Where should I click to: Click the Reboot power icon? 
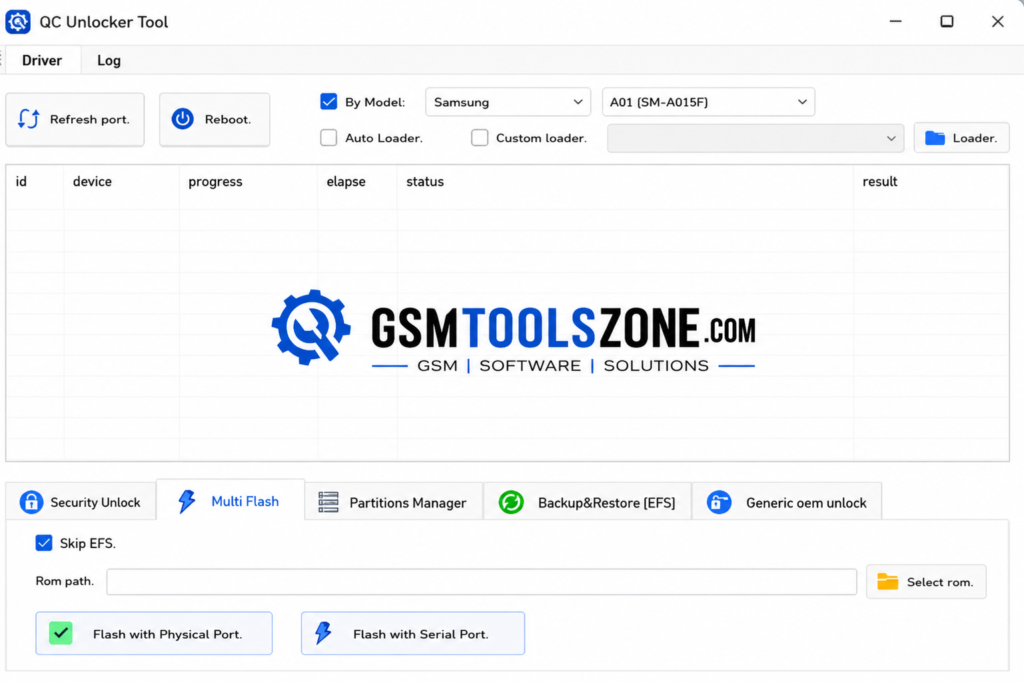(183, 119)
